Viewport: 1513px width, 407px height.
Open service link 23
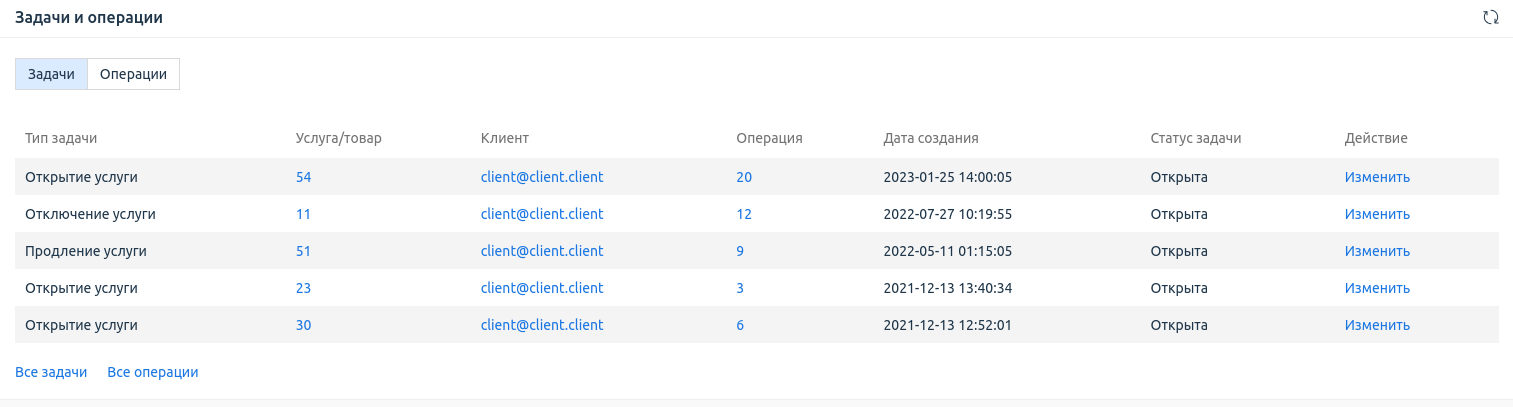coord(303,288)
